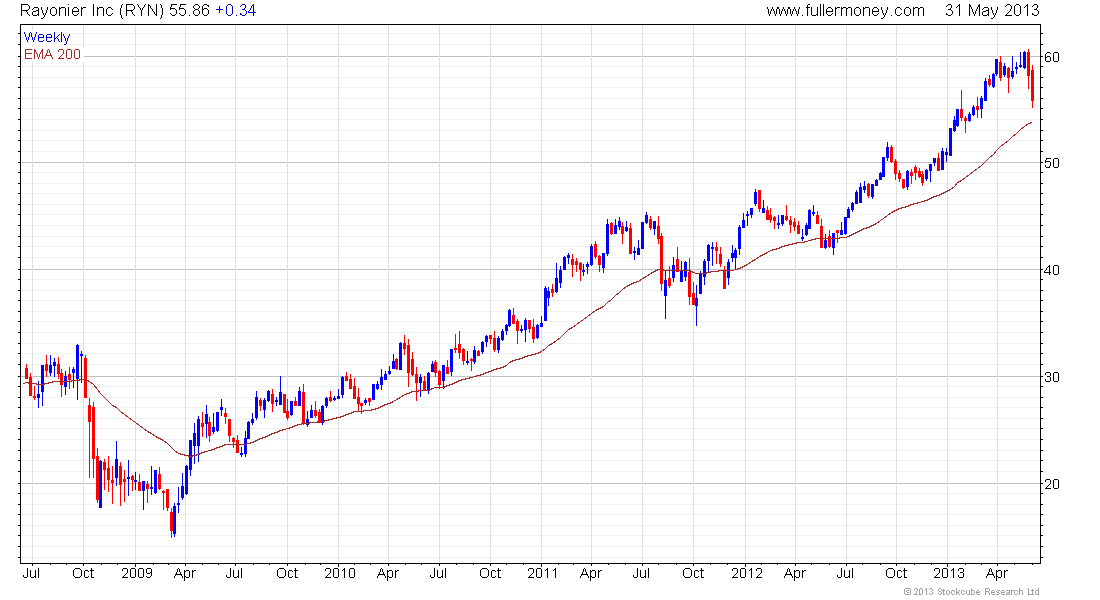Click the '2013' year label on time axis
The width and height of the screenshot is (1100, 600).
(949, 573)
